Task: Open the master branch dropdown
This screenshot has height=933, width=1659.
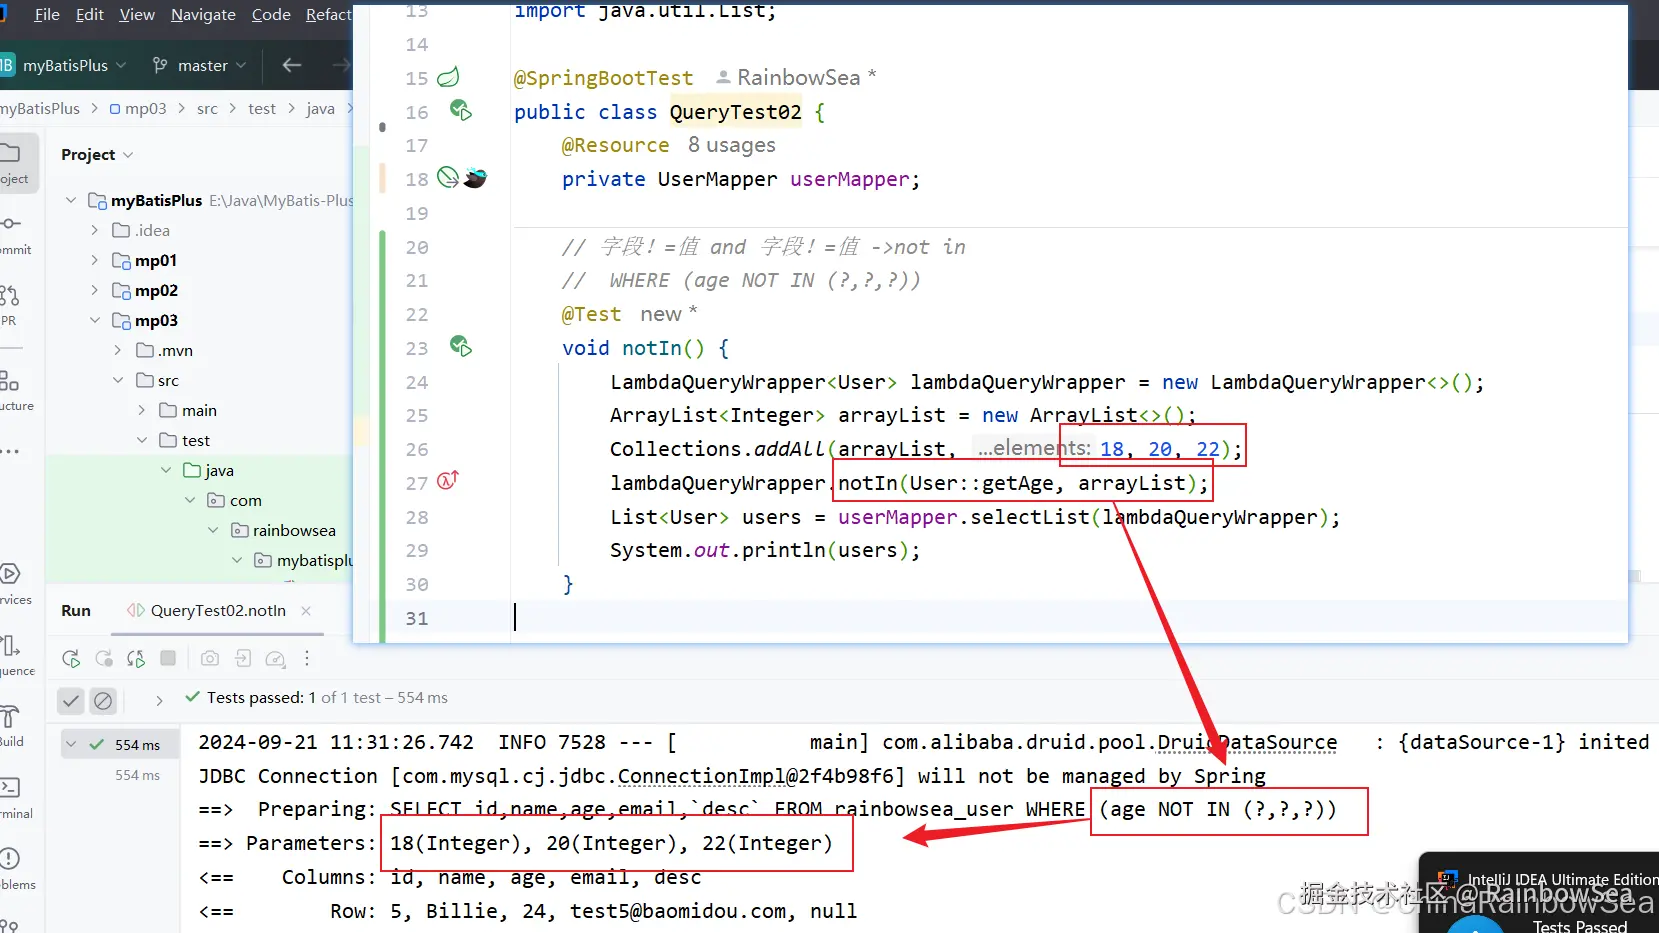Action: tap(199, 65)
